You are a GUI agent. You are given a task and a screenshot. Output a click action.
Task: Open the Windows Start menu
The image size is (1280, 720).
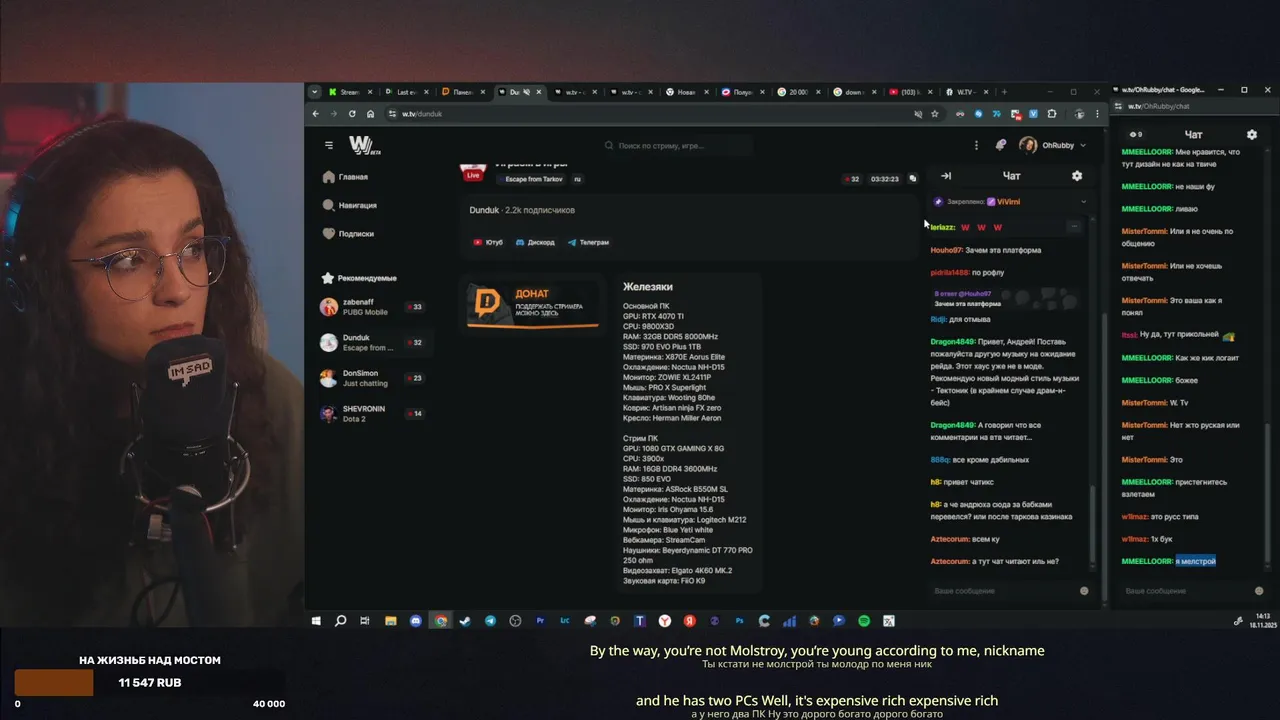tap(316, 621)
